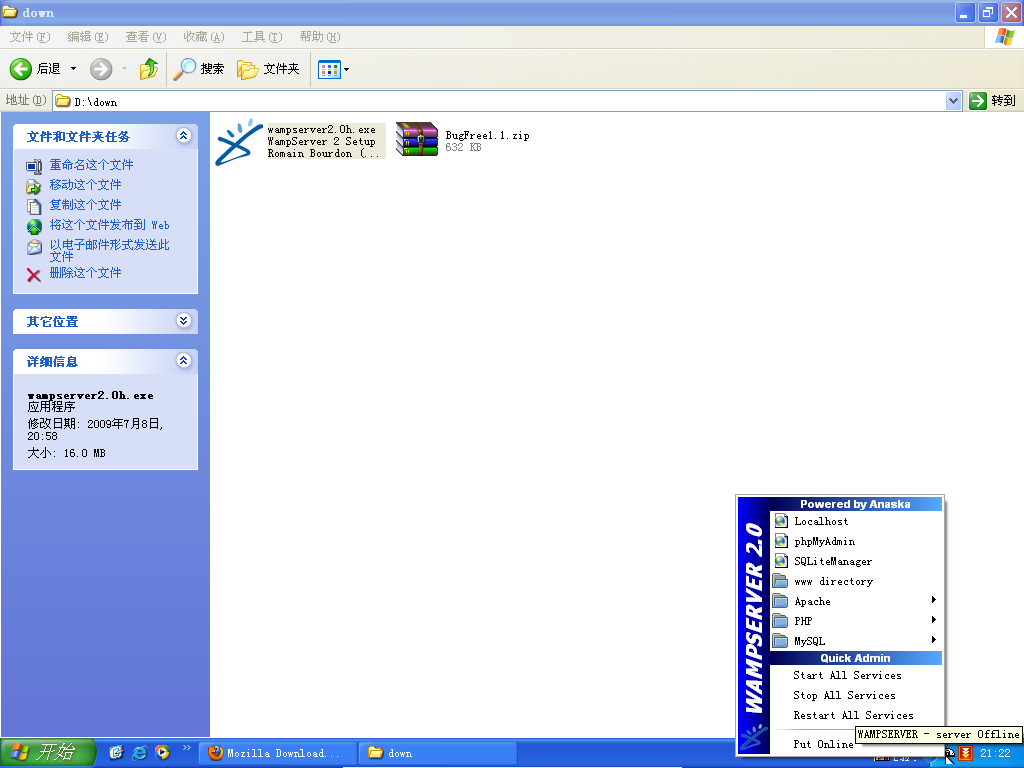
Task: Click Localhost icon in WampServer menu
Action: [x=780, y=521]
